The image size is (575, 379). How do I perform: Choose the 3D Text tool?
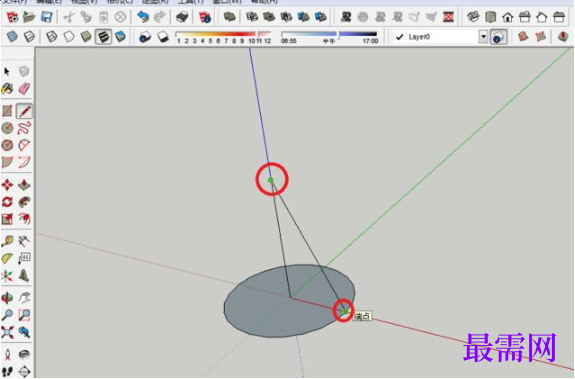tap(24, 275)
